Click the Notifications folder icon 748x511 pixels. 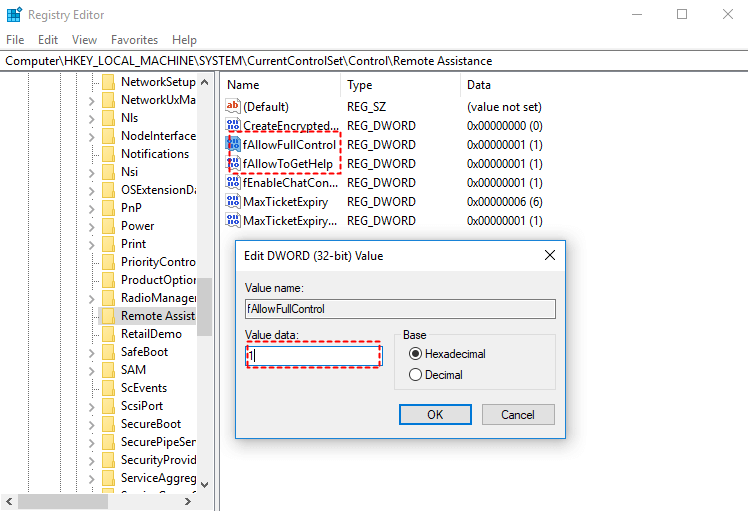(109, 154)
